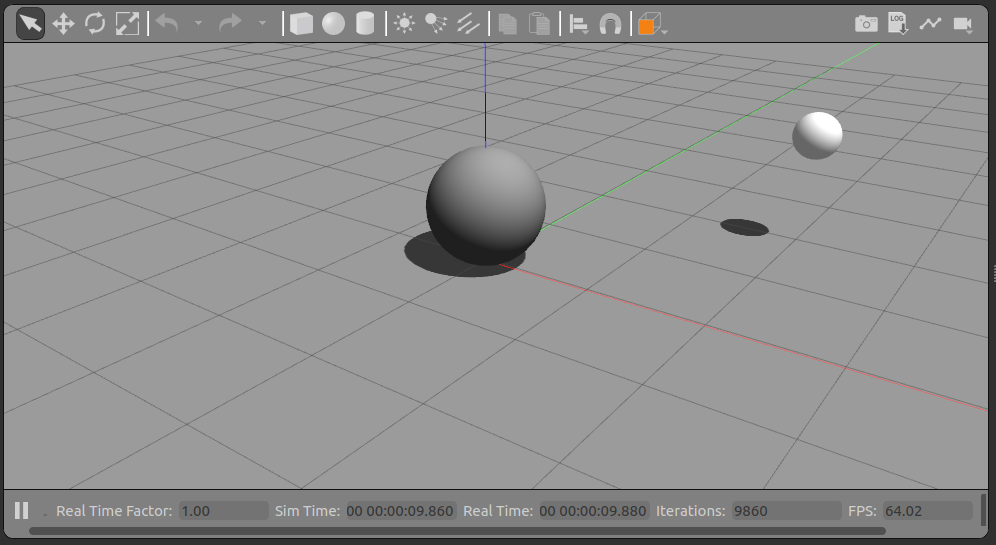Click the LOG data recording icon
This screenshot has height=545, width=996.
point(898,24)
